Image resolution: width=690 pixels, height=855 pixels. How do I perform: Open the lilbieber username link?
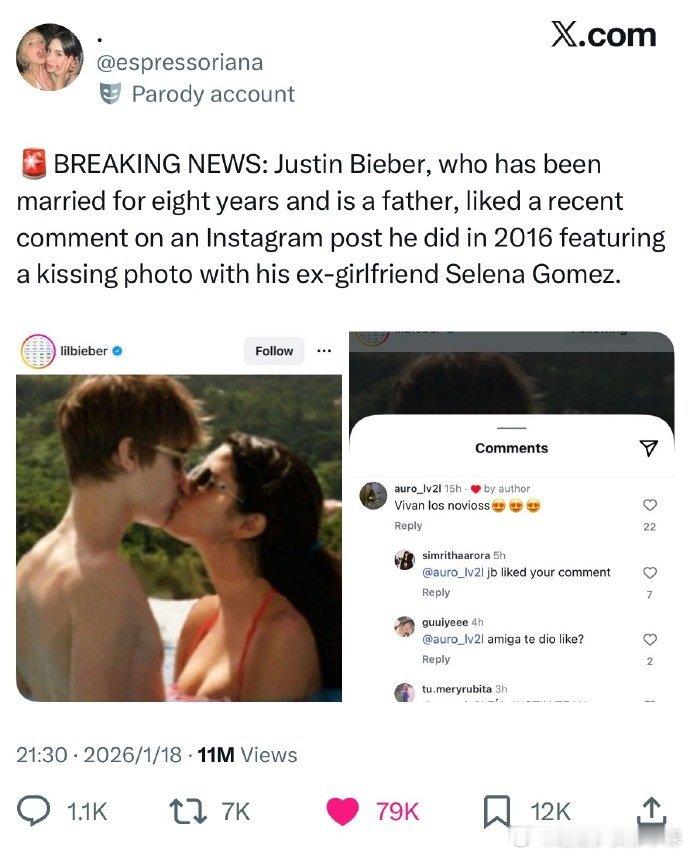point(83,351)
